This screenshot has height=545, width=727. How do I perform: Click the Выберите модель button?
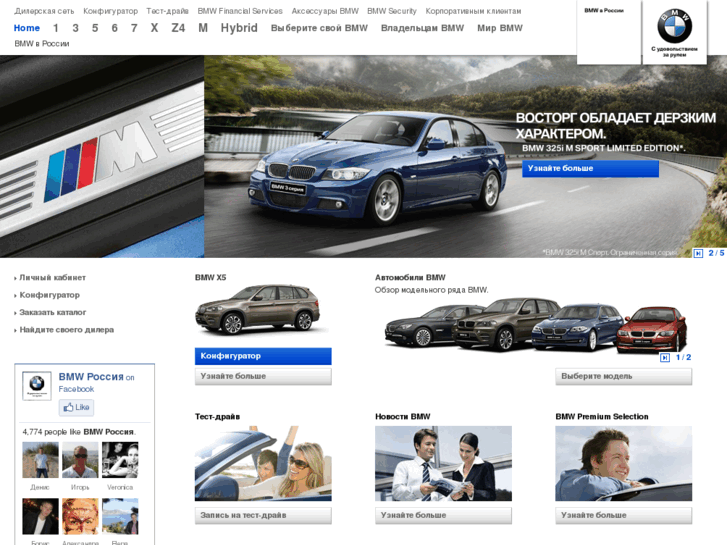coord(624,376)
